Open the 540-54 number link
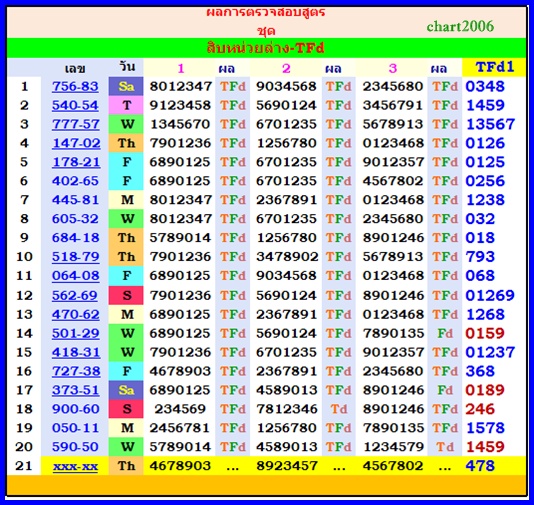Image resolution: width=534 pixels, height=505 pixels. click(x=75, y=105)
